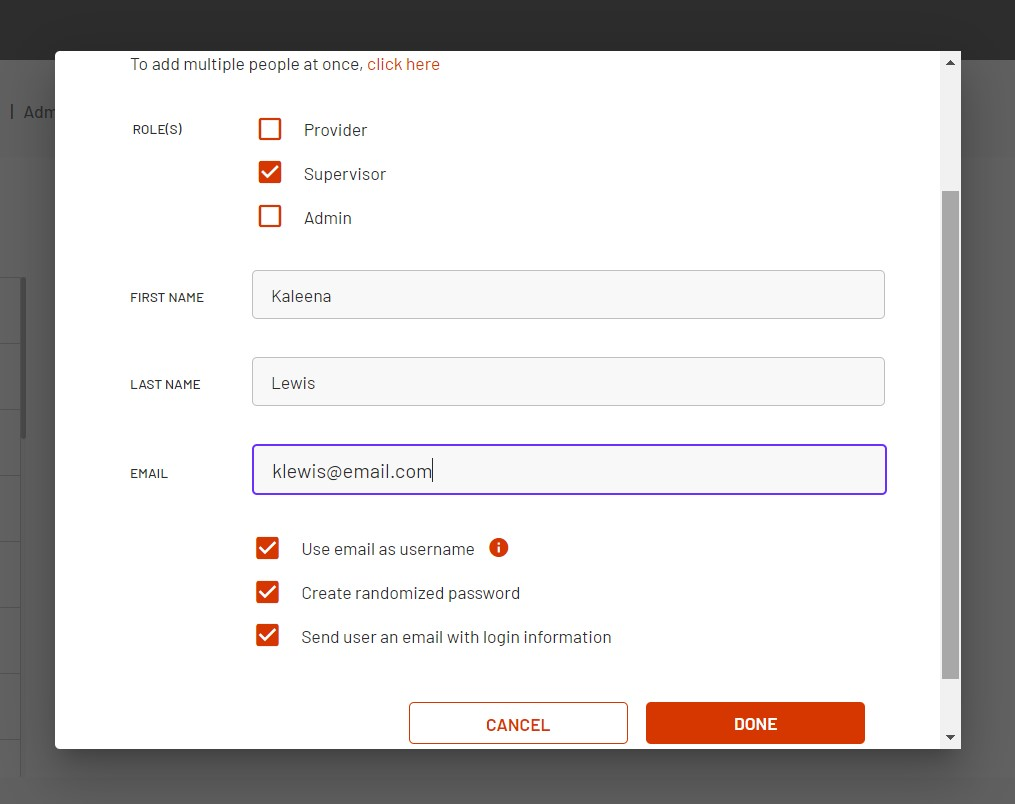1015x804 pixels.
Task: Select the LAST NAME field containing Lewis
Action: [568, 382]
